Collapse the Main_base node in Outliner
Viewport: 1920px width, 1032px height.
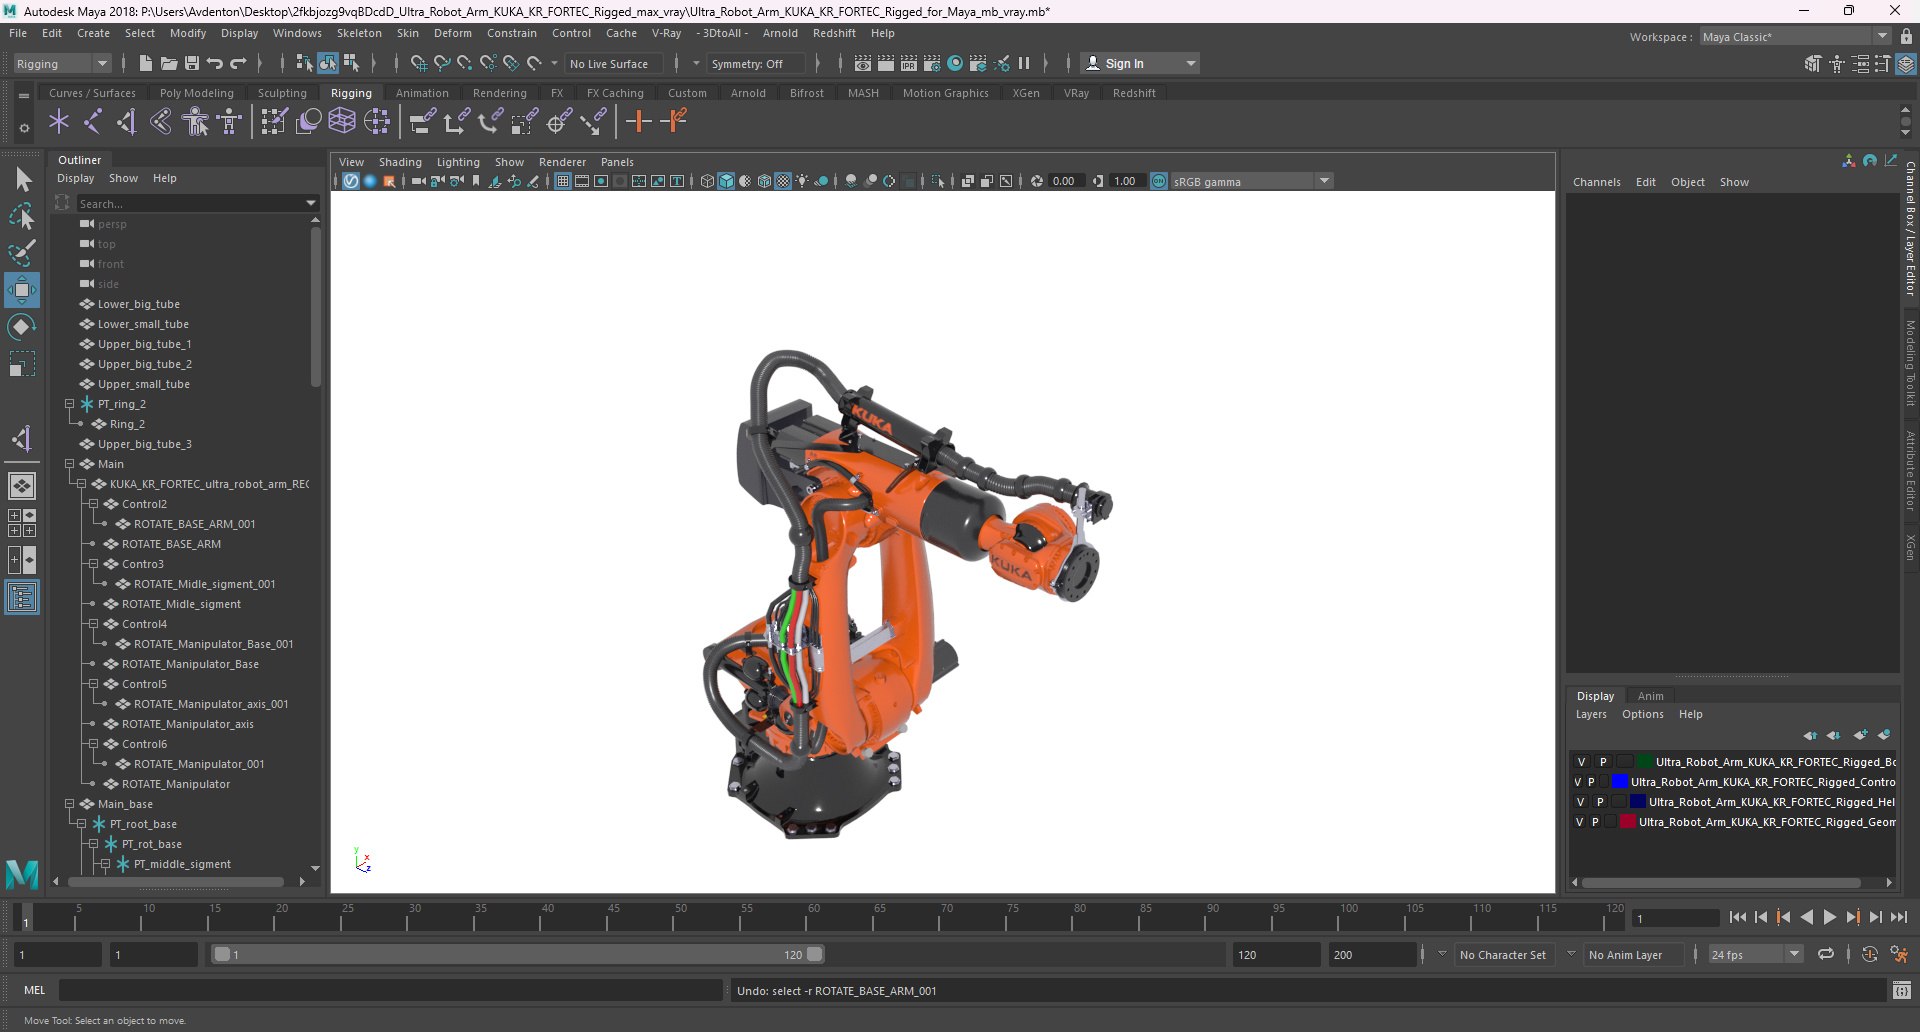(70, 804)
